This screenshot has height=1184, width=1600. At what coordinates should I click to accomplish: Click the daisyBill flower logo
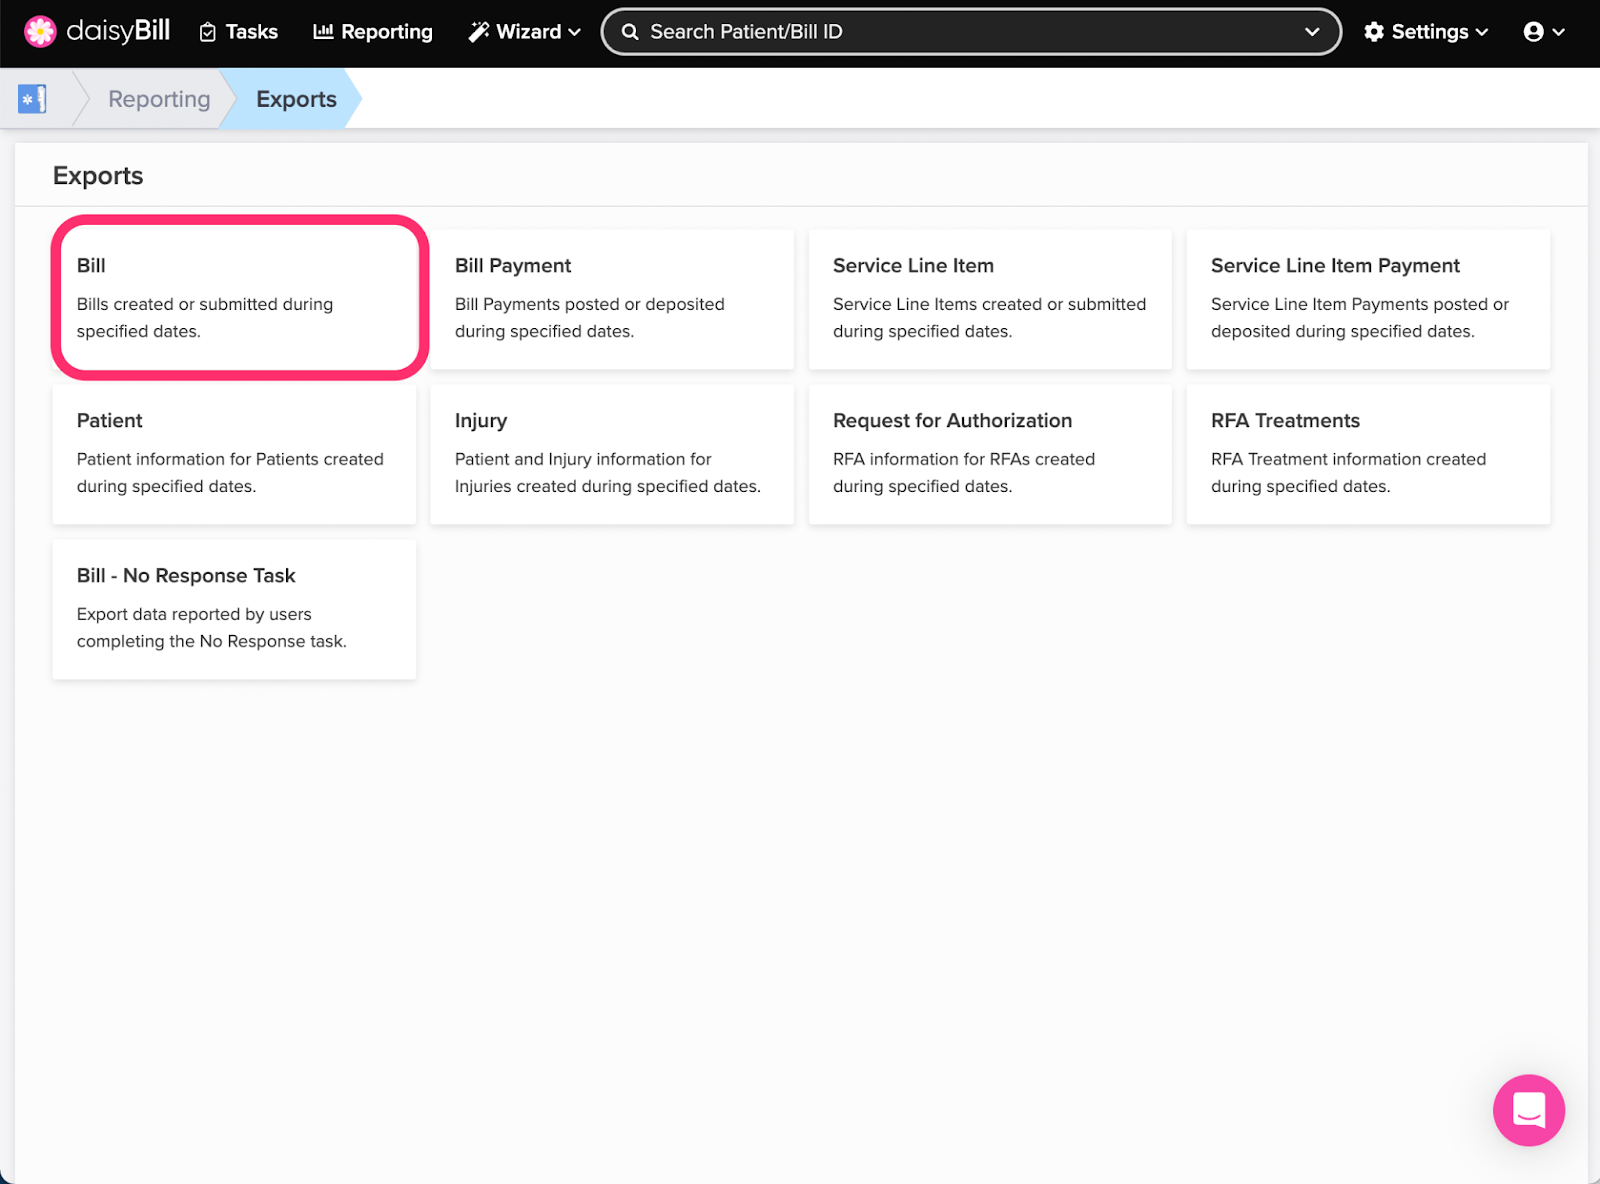(x=40, y=32)
